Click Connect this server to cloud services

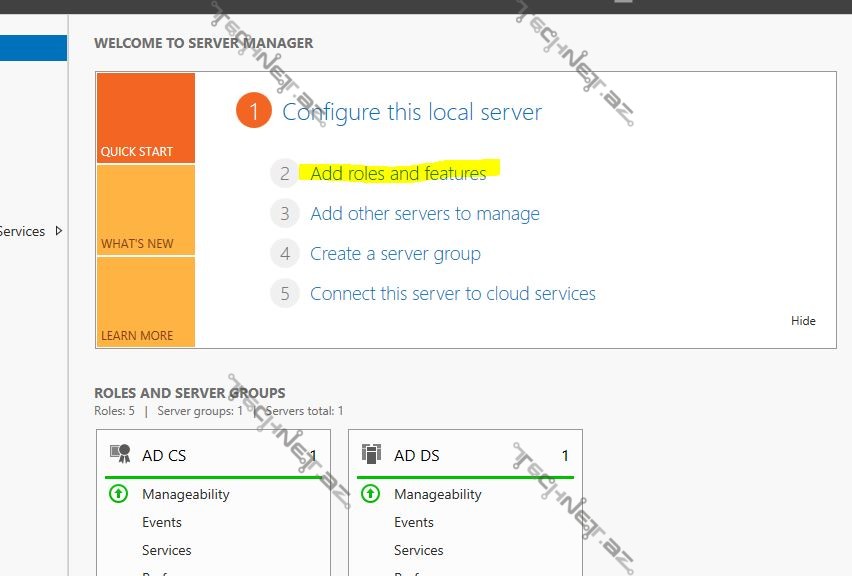point(453,294)
